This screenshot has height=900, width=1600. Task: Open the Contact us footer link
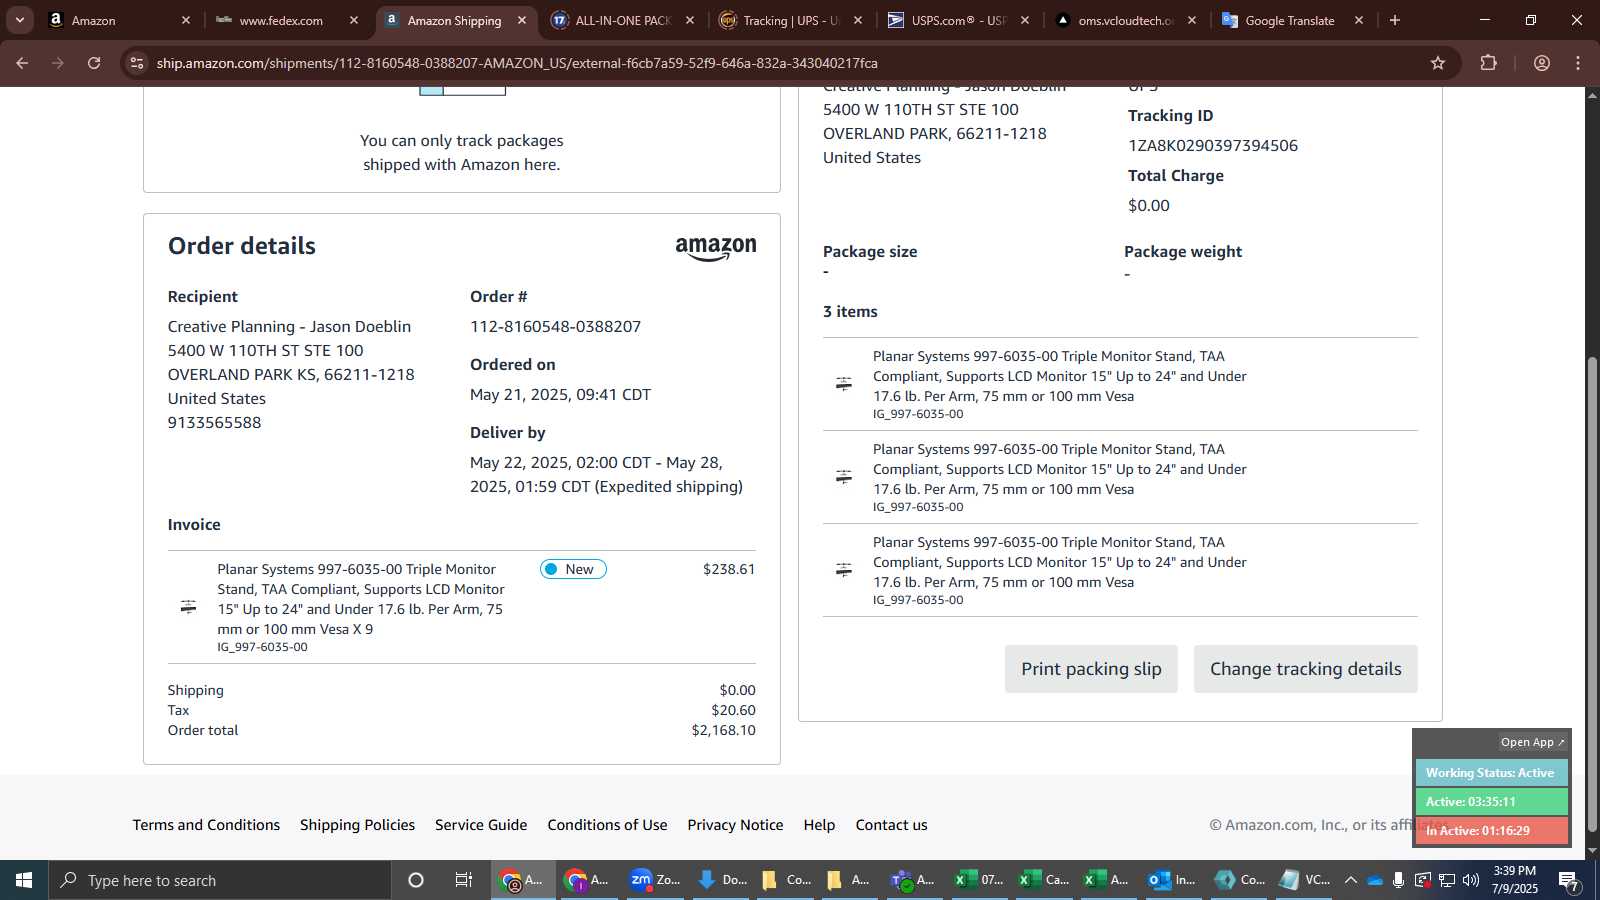[891, 825]
